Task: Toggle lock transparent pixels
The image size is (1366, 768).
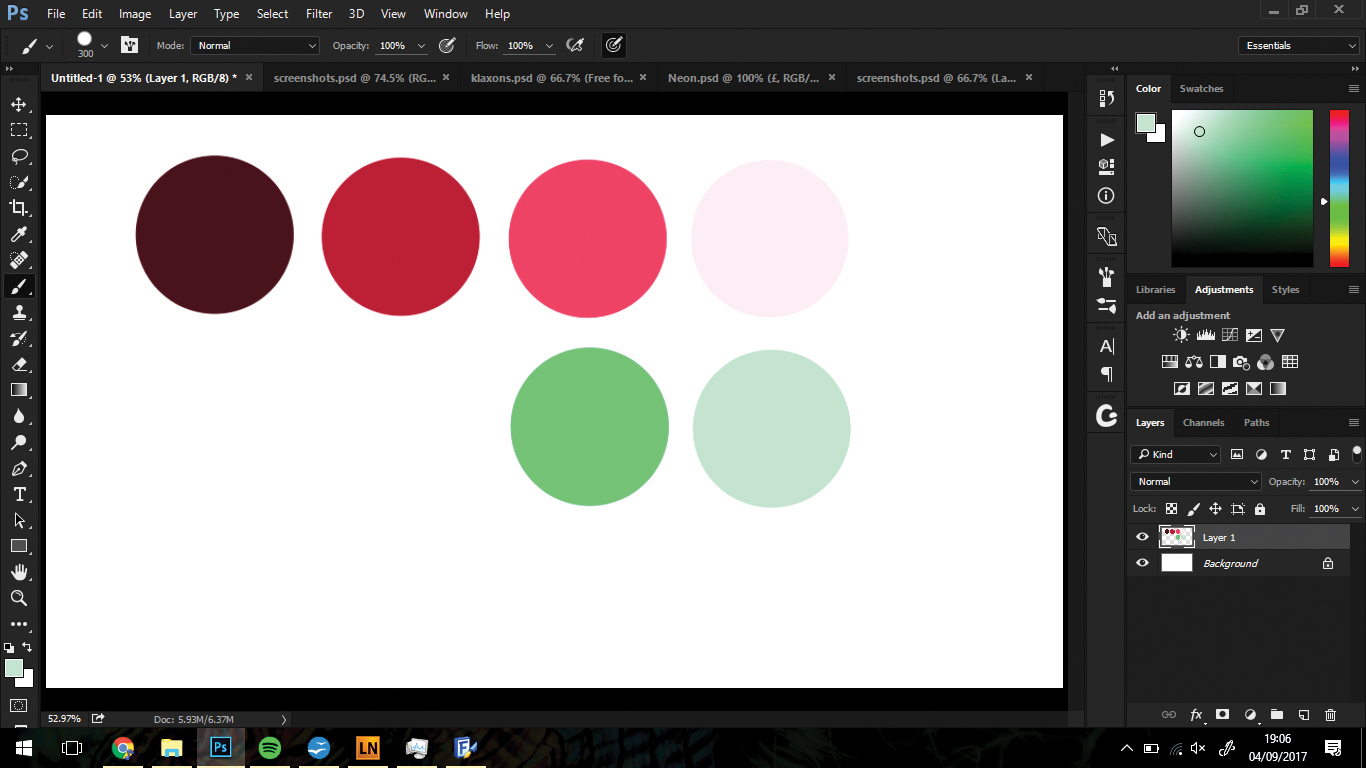Action: point(1171,509)
